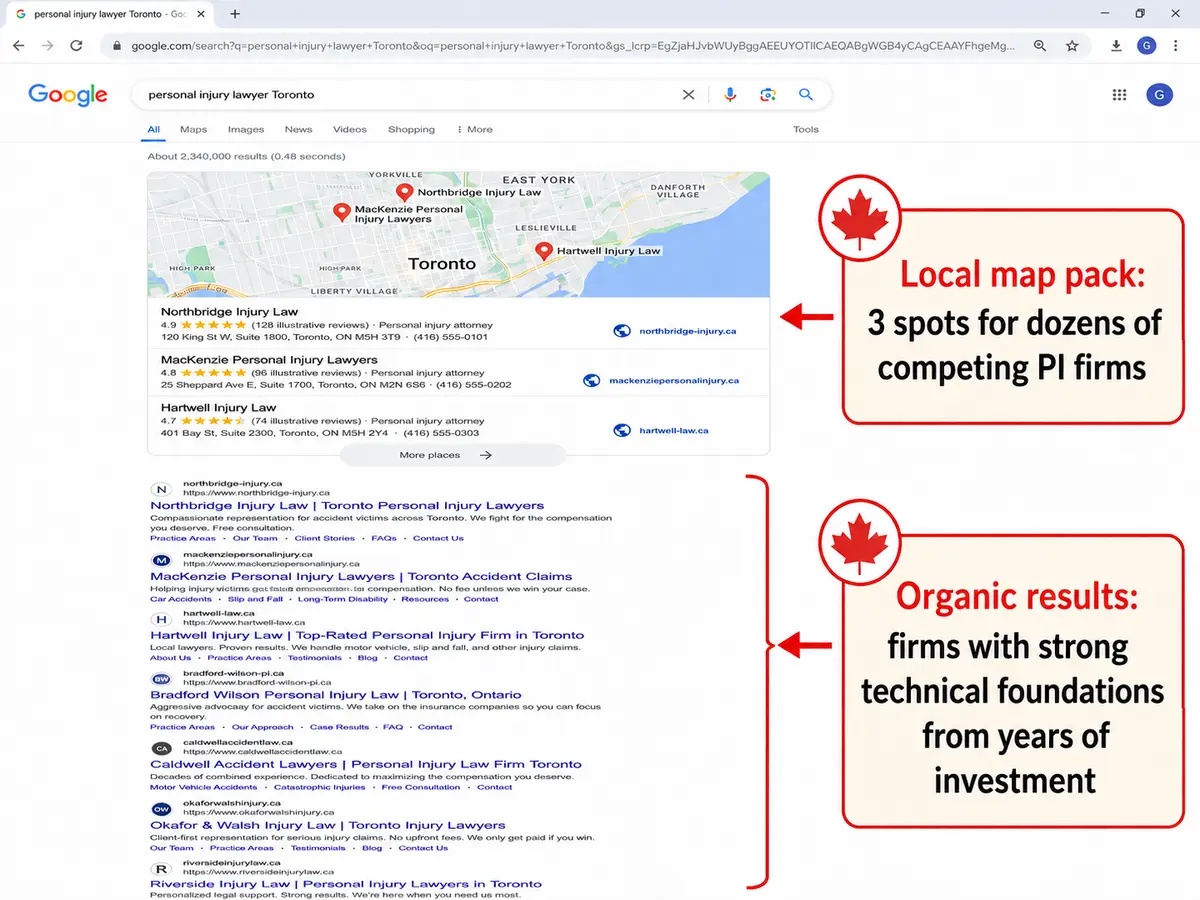
Task: Click the zoom magnifier icon in address bar
Action: (x=1040, y=46)
